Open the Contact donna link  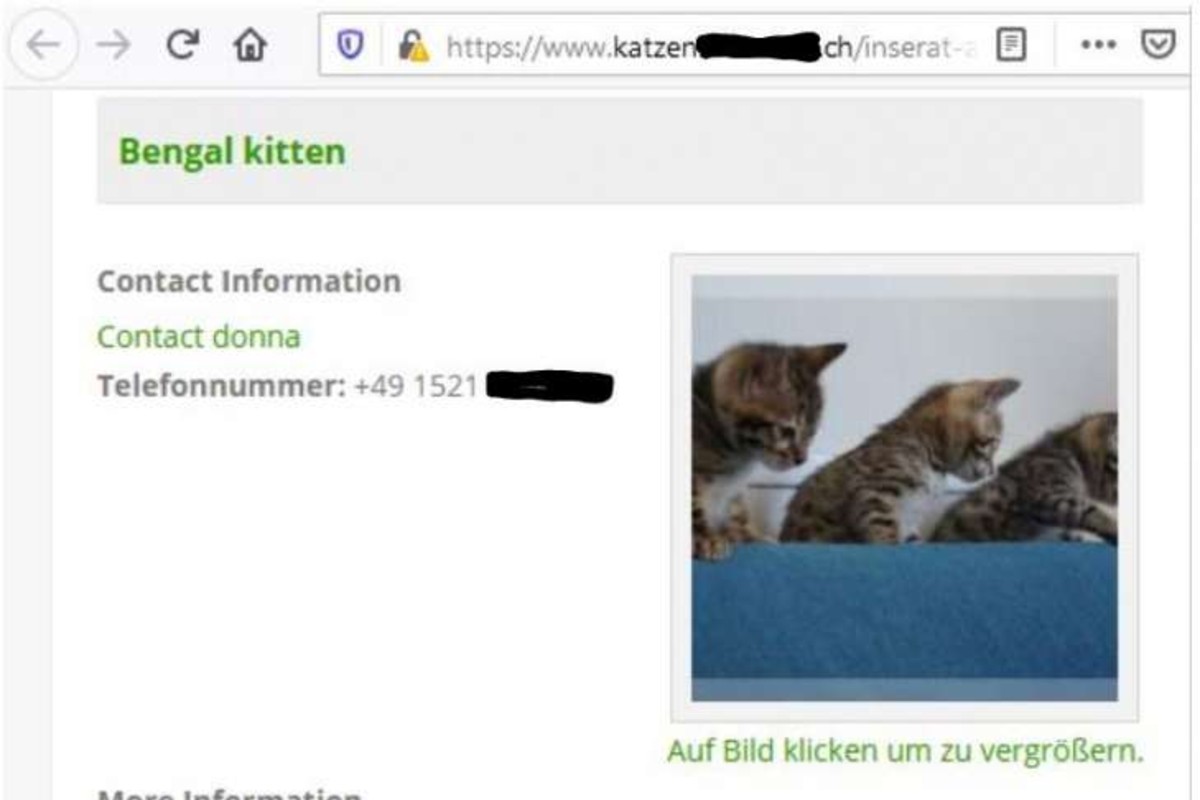[x=198, y=336]
